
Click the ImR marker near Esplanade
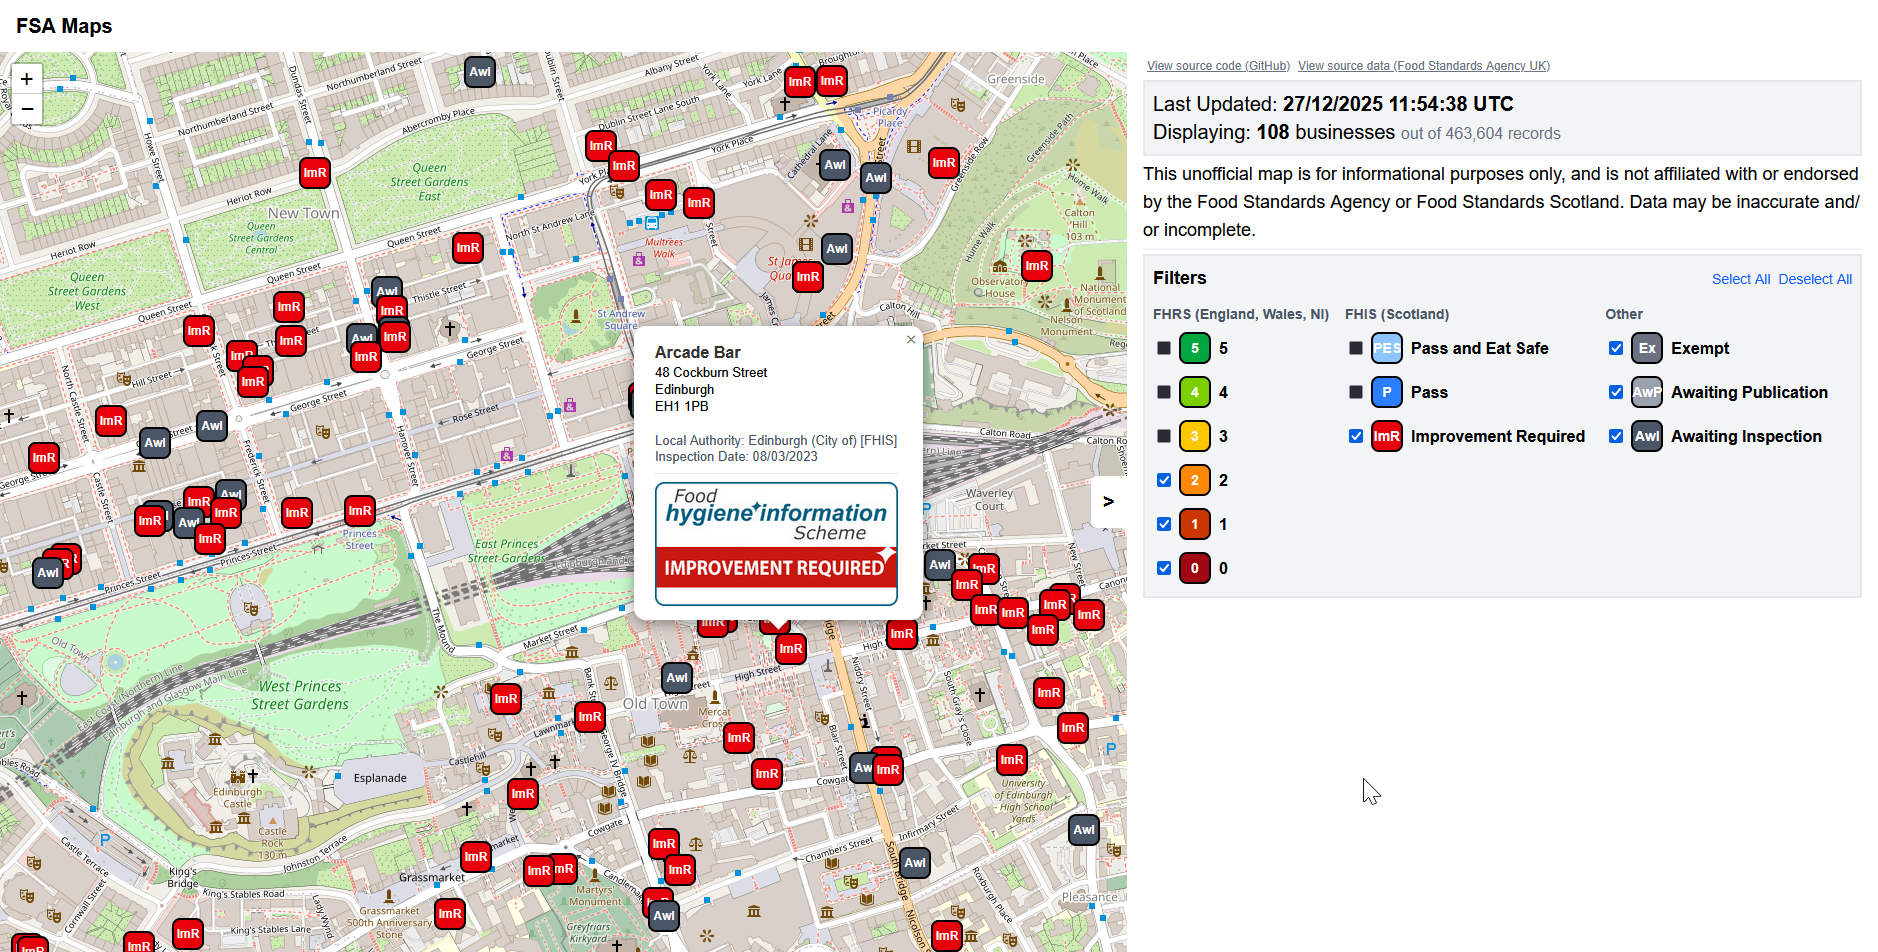[522, 794]
